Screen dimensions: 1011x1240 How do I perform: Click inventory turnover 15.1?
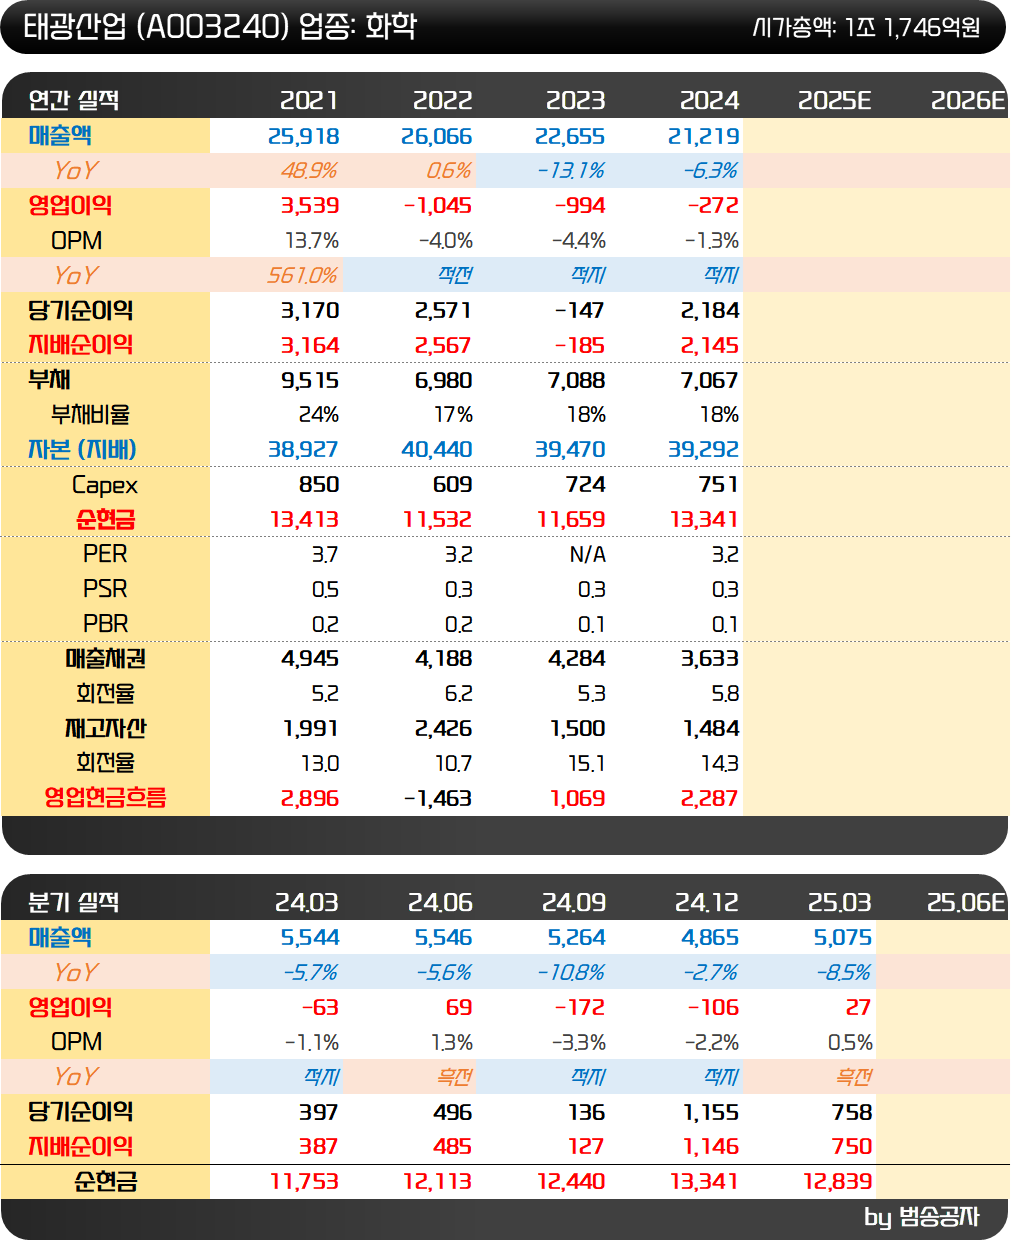pos(587,764)
